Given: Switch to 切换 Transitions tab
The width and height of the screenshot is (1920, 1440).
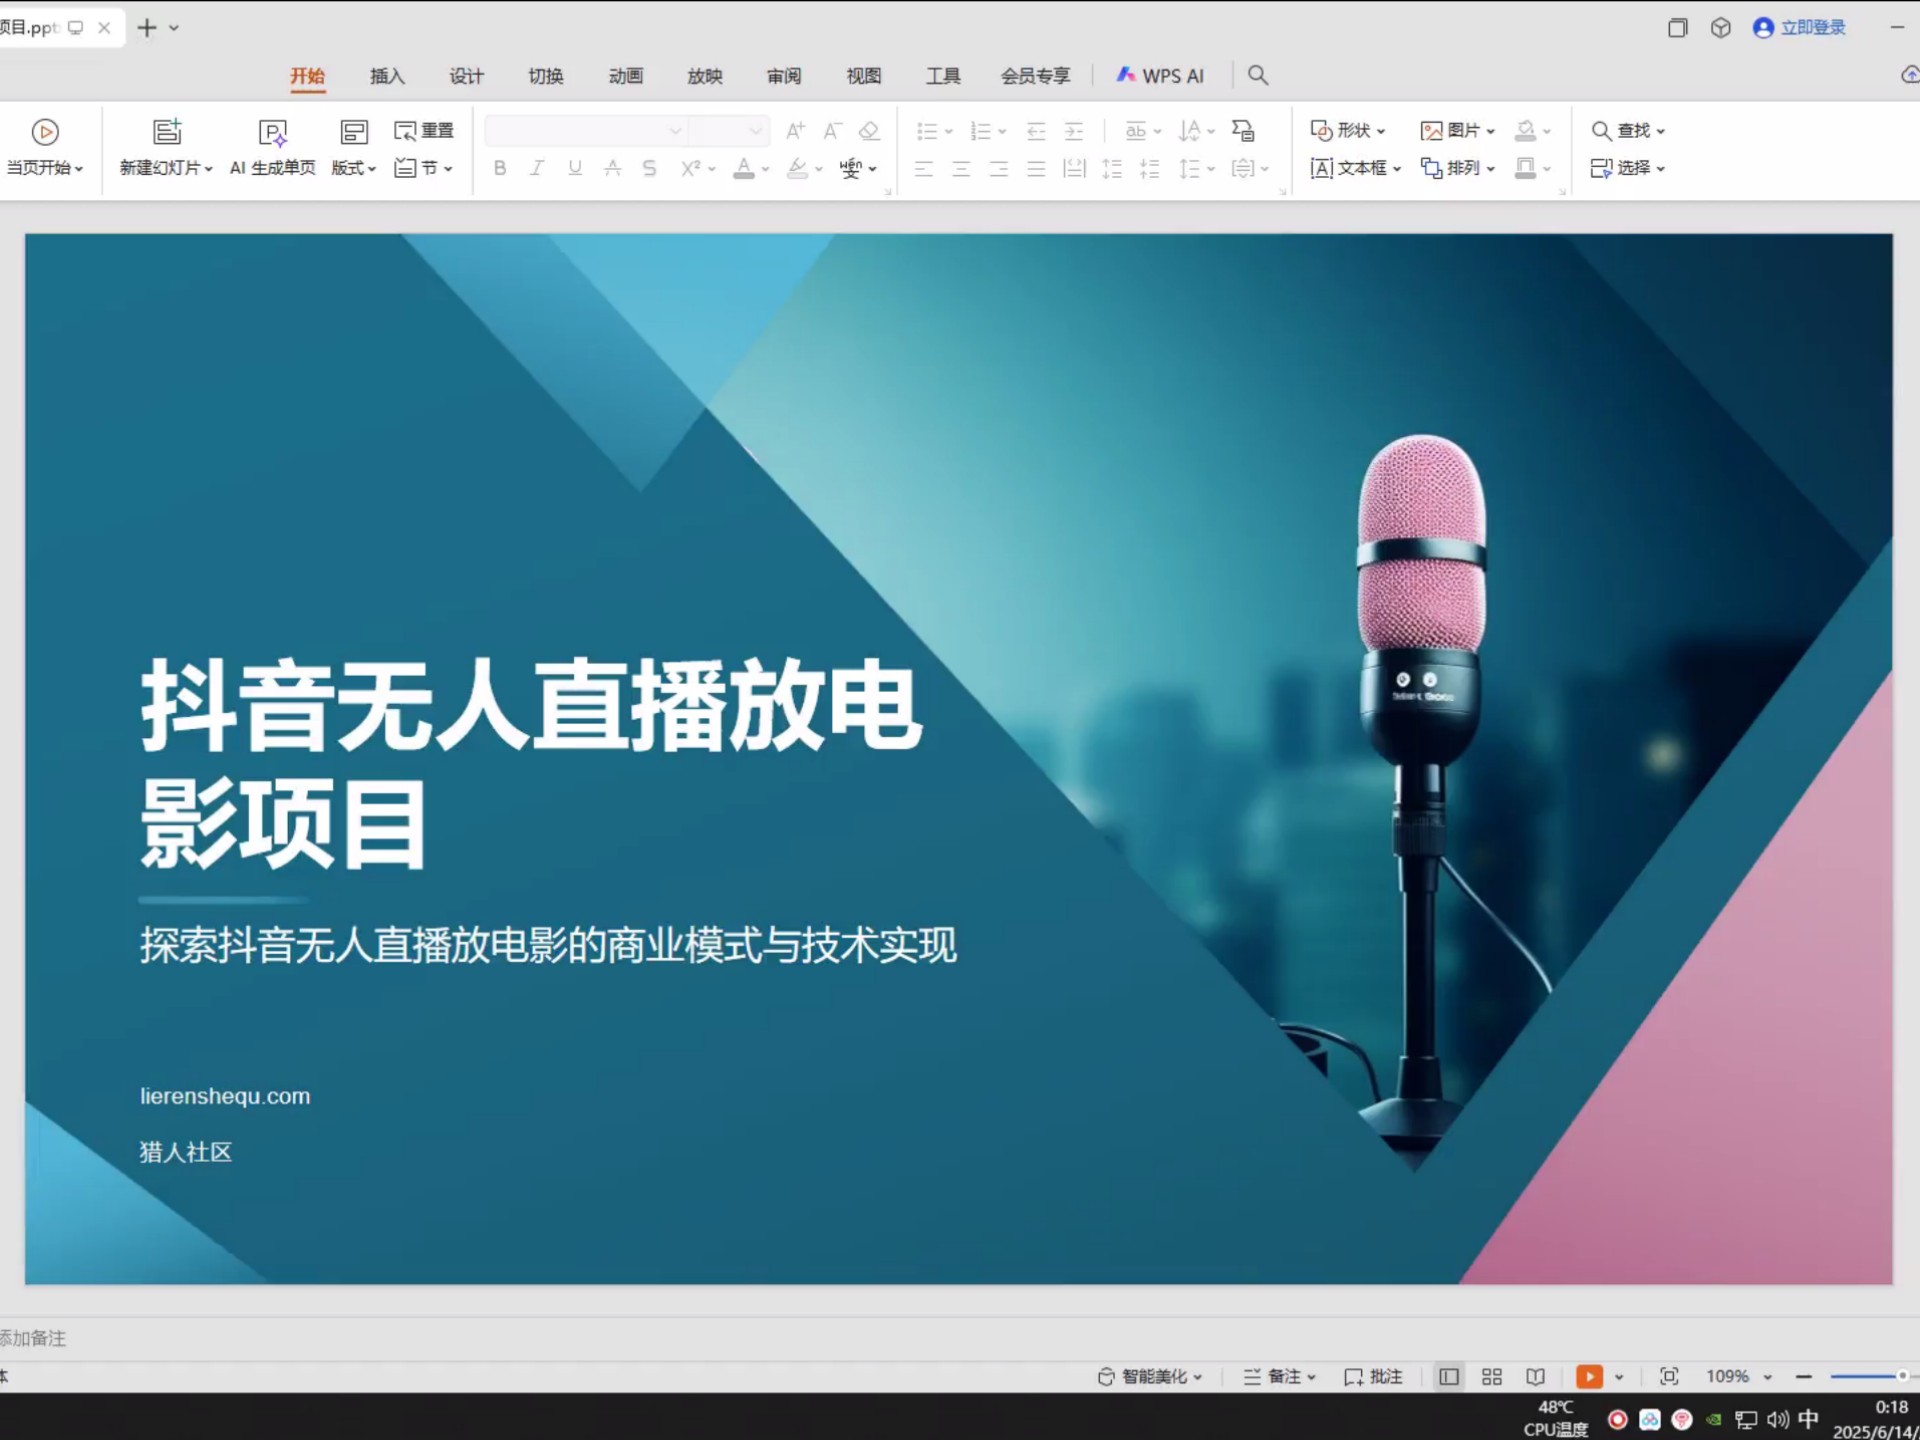Looking at the screenshot, I should click(x=546, y=76).
